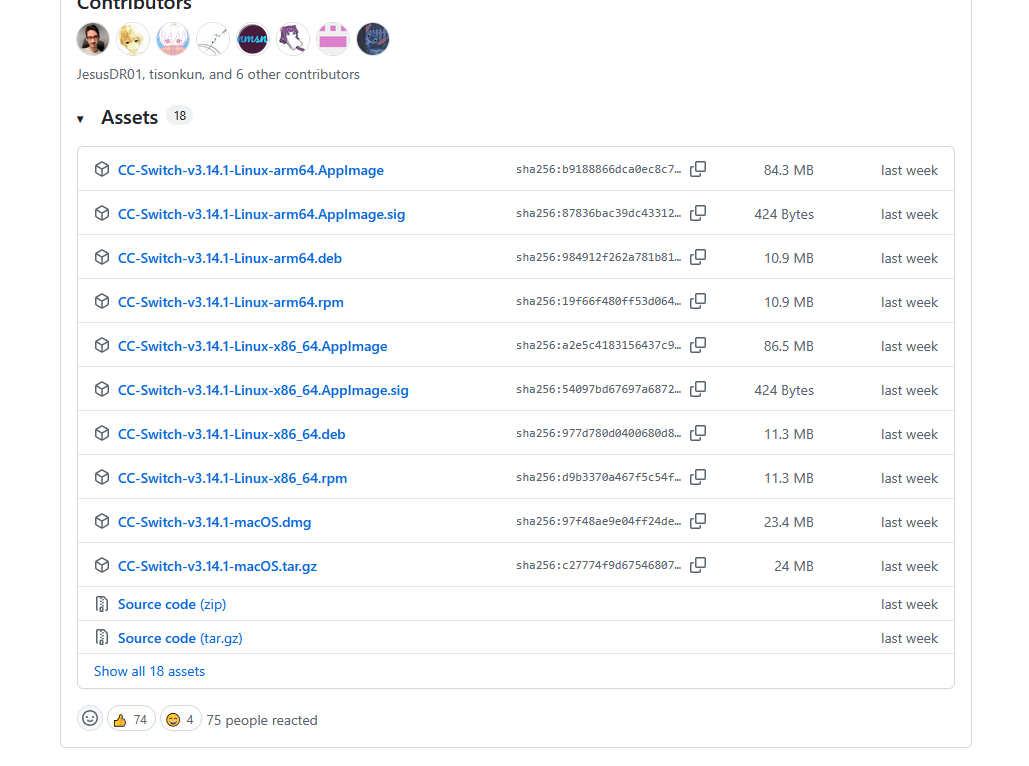
Task: Download CC-Switch-v3.14.1-macOS.dmg
Action: [x=214, y=522]
